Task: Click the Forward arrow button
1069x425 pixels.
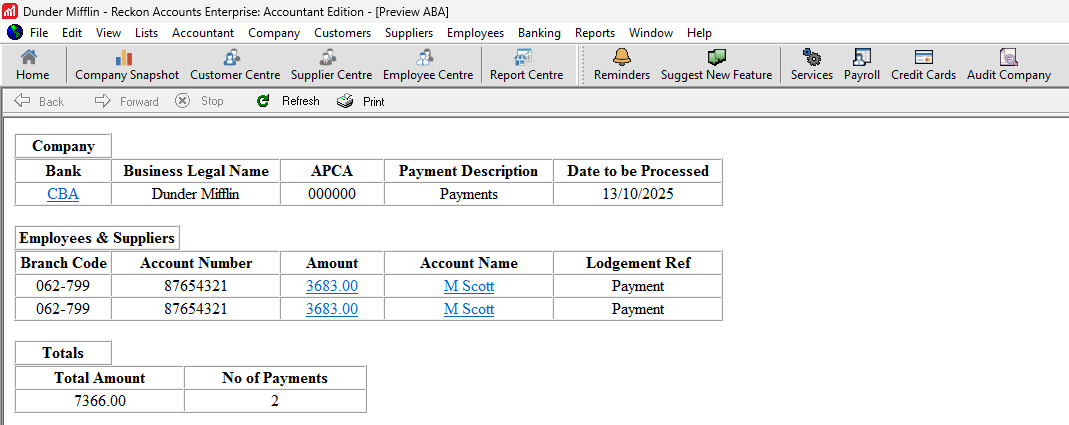Action: 126,101
